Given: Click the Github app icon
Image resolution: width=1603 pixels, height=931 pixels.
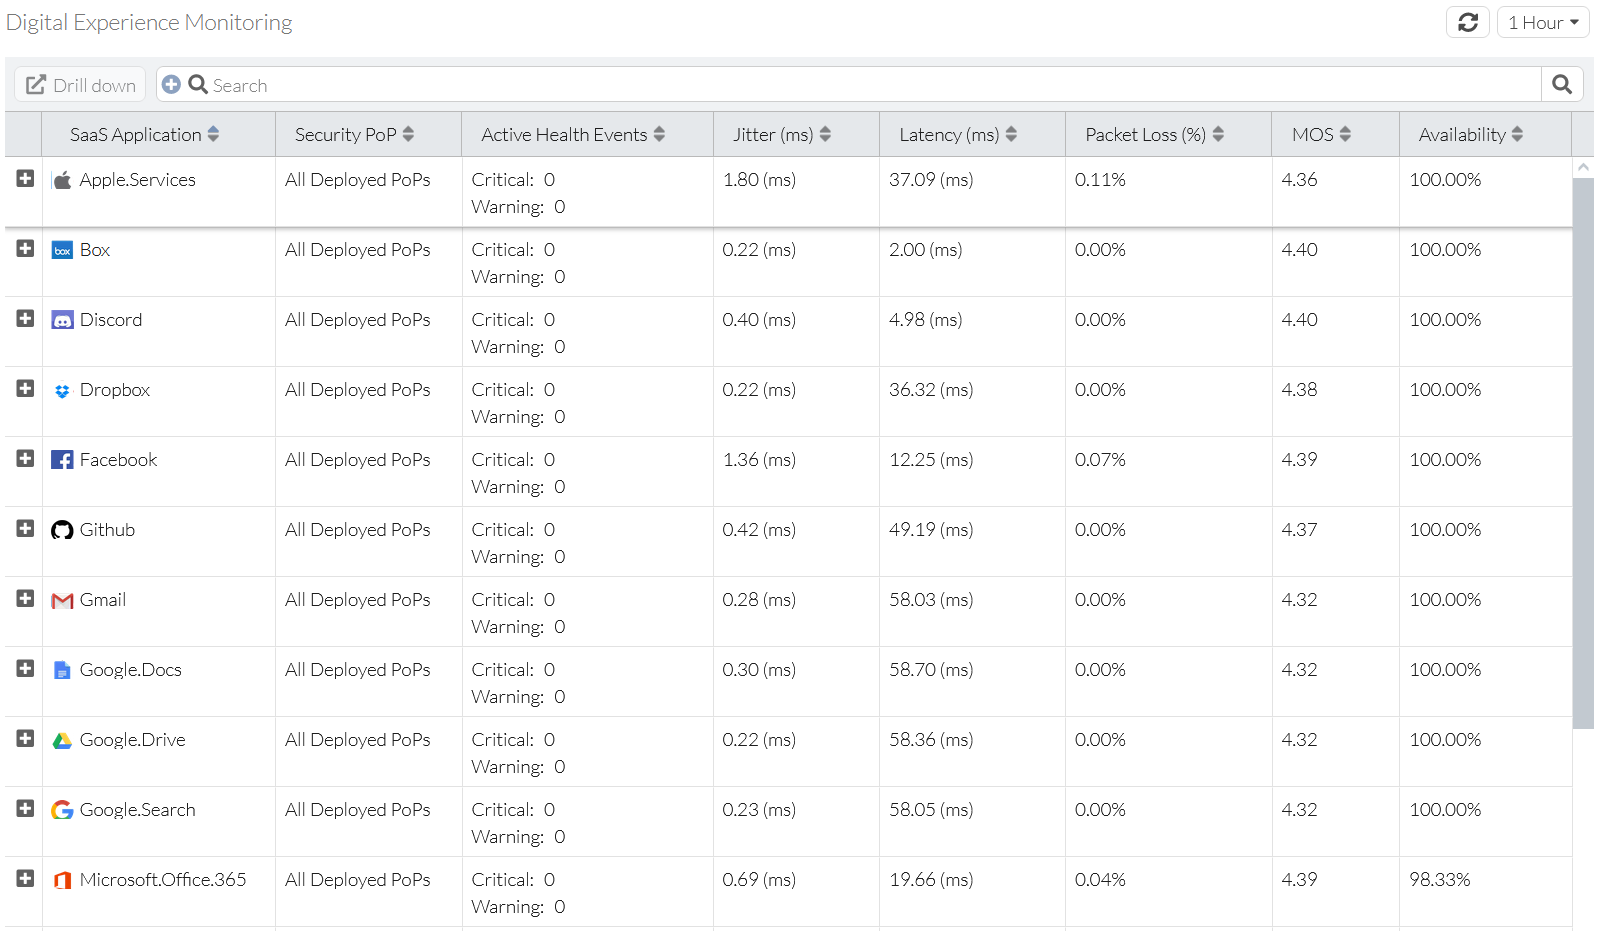Looking at the screenshot, I should [62, 530].
